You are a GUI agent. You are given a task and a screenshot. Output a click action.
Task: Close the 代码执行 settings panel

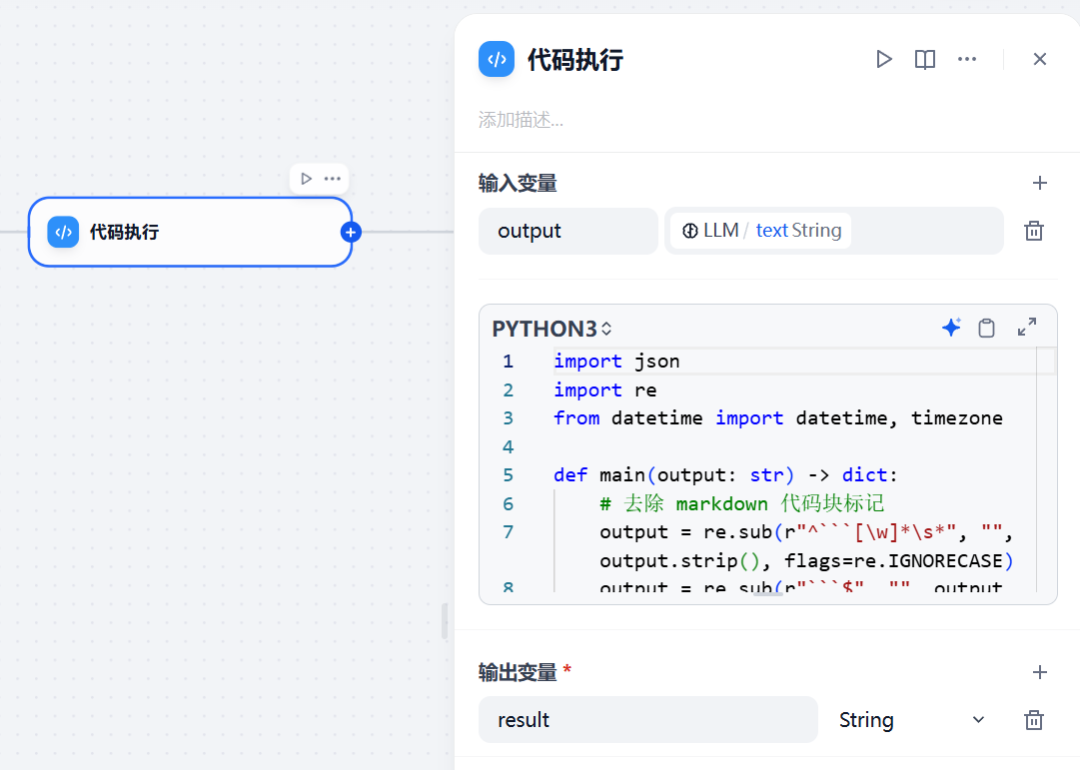[x=1039, y=59]
